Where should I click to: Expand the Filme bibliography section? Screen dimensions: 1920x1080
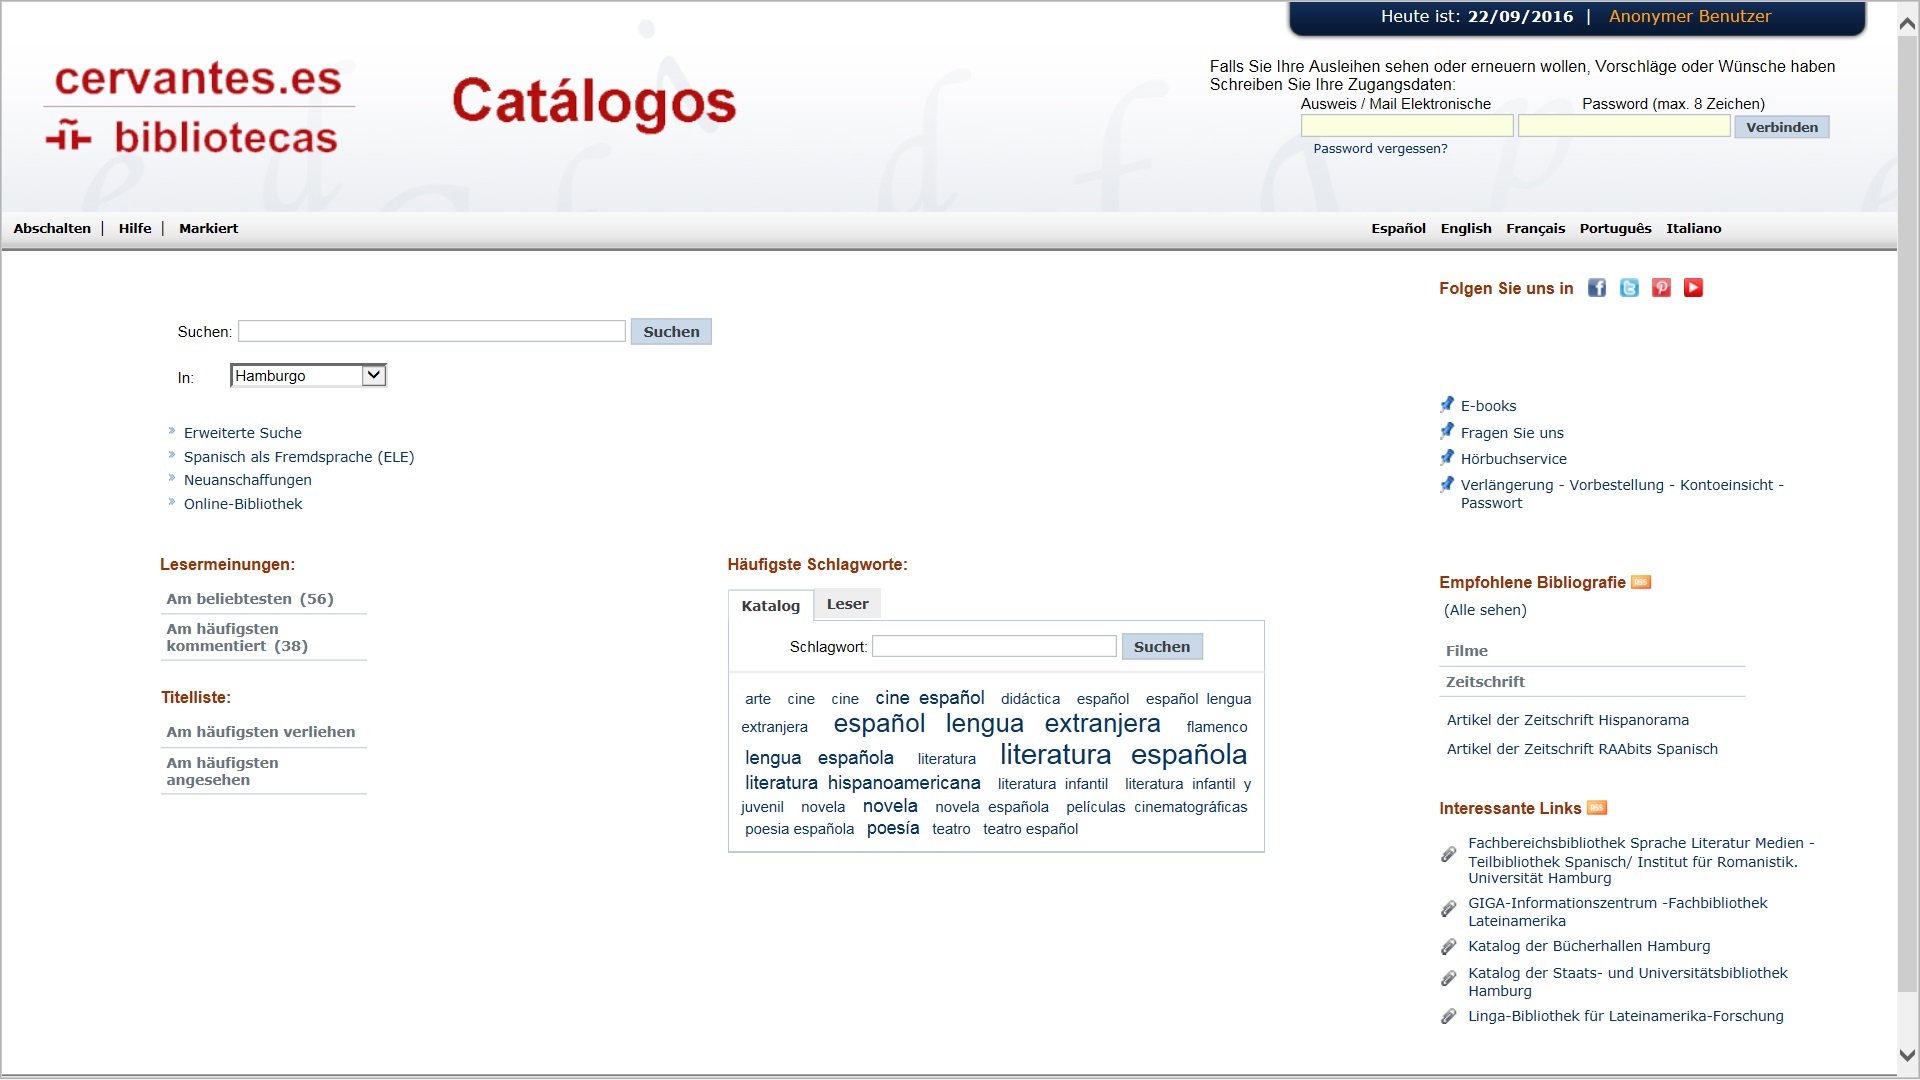click(1467, 651)
